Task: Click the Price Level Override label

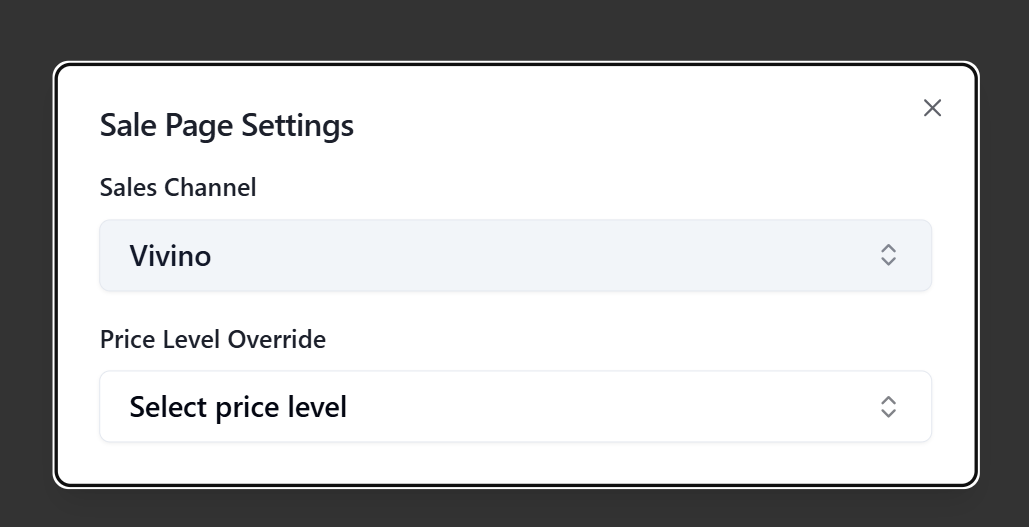Action: click(x=213, y=339)
